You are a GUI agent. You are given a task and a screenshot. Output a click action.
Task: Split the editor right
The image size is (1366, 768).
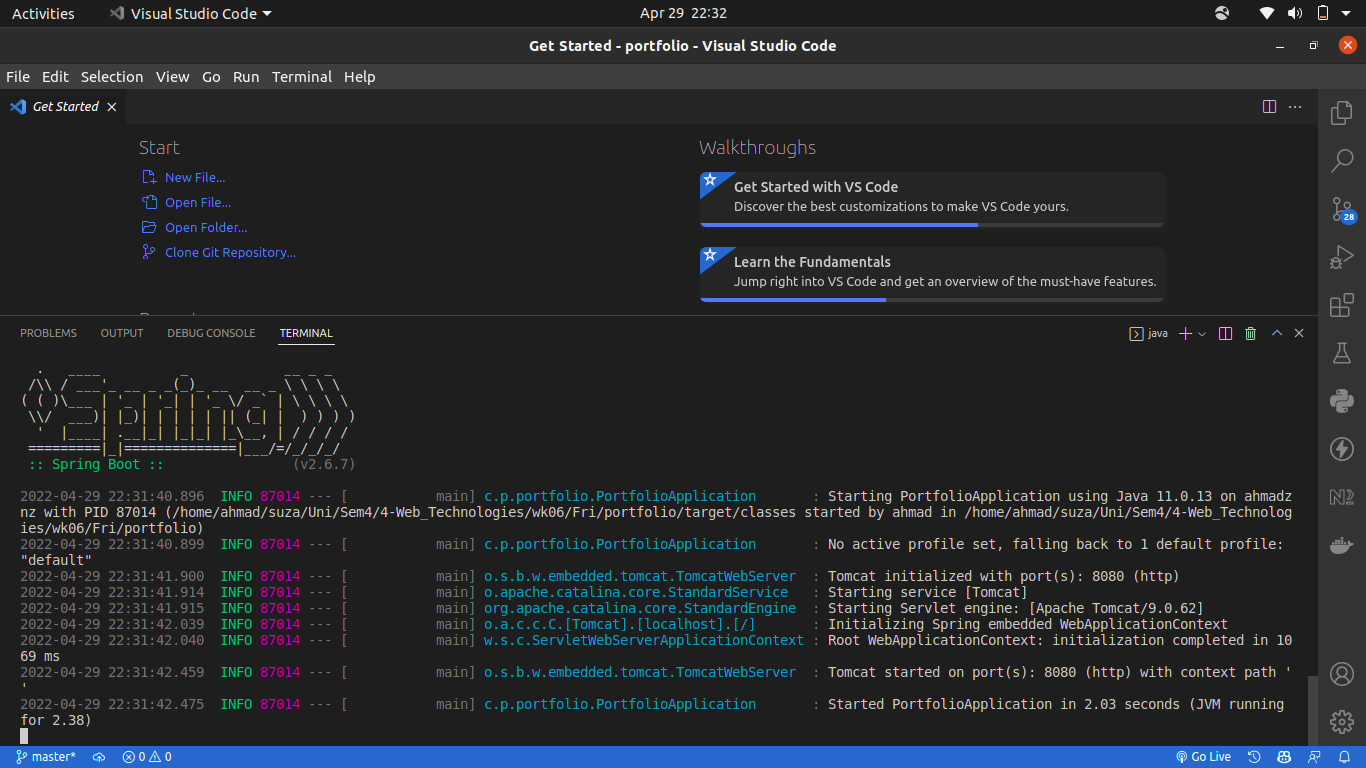[x=1269, y=107]
